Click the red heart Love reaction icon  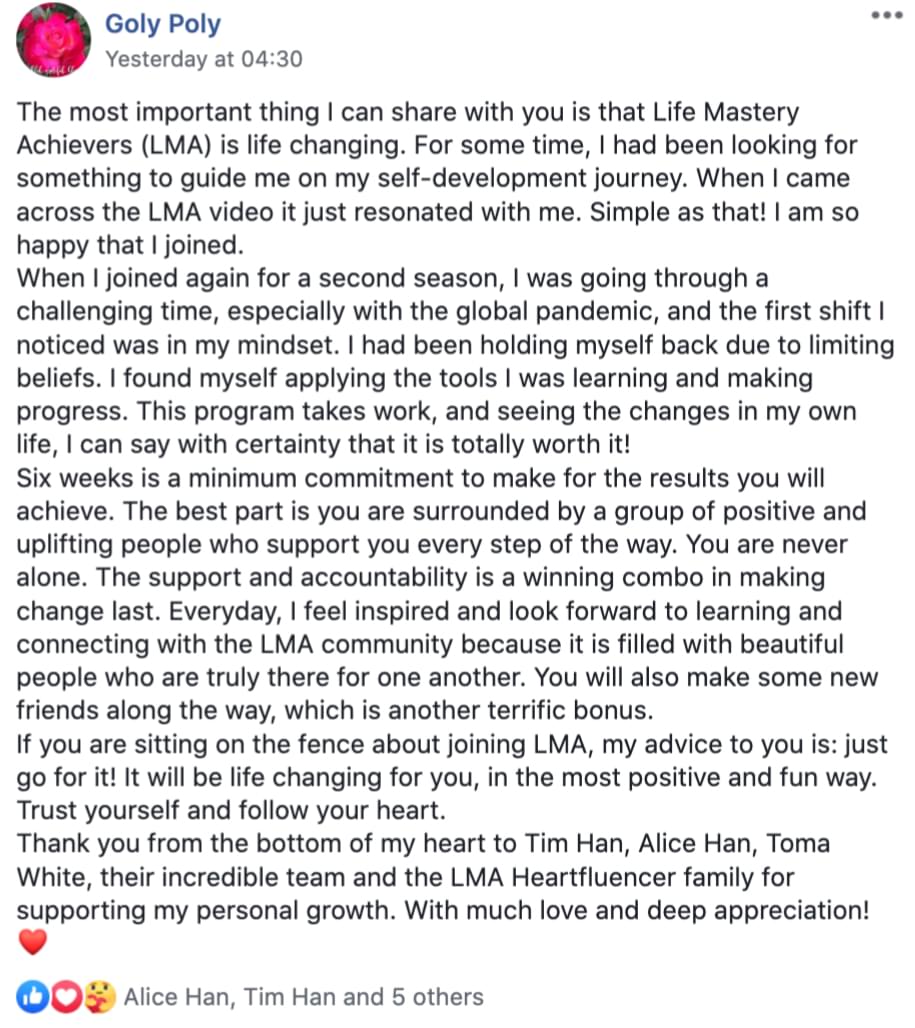point(66,997)
